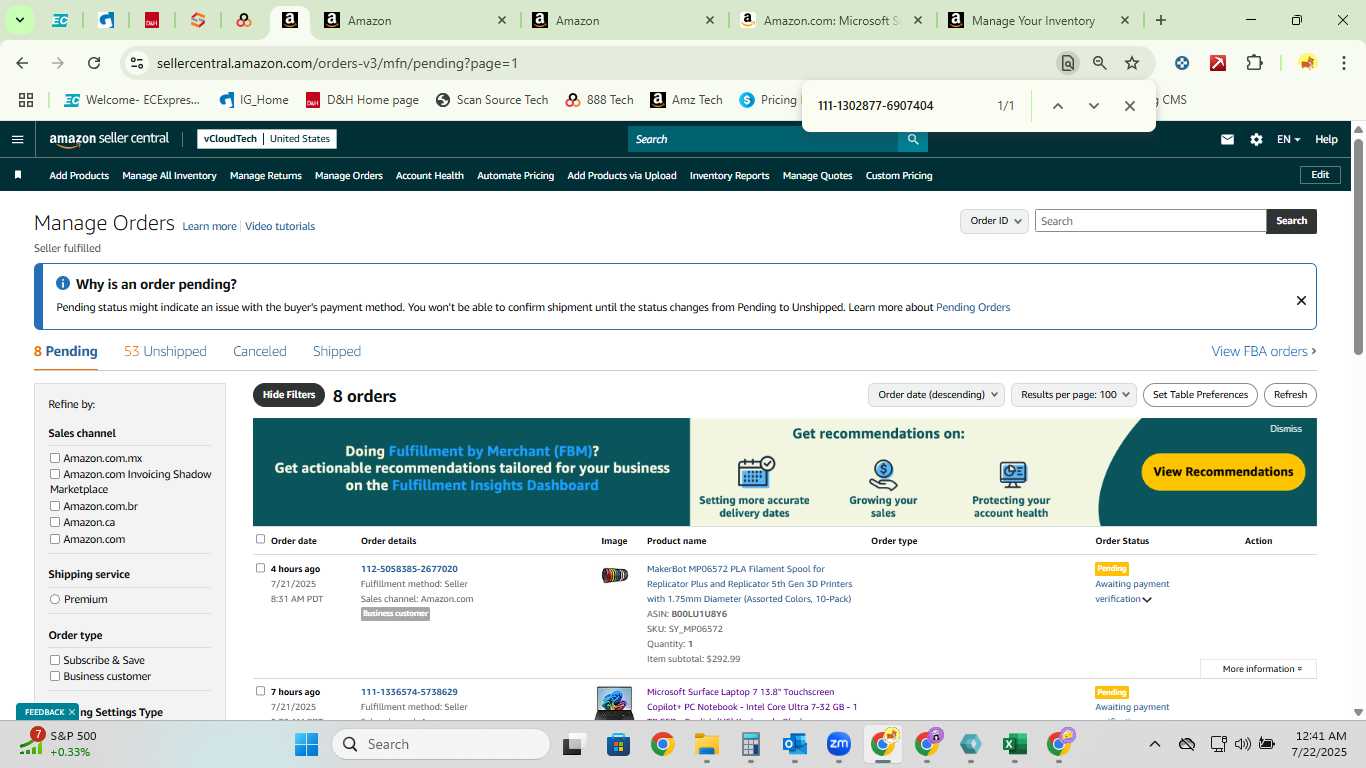The height and width of the screenshot is (768, 1366).
Task: Reload the page in Chrome
Action: [94, 63]
